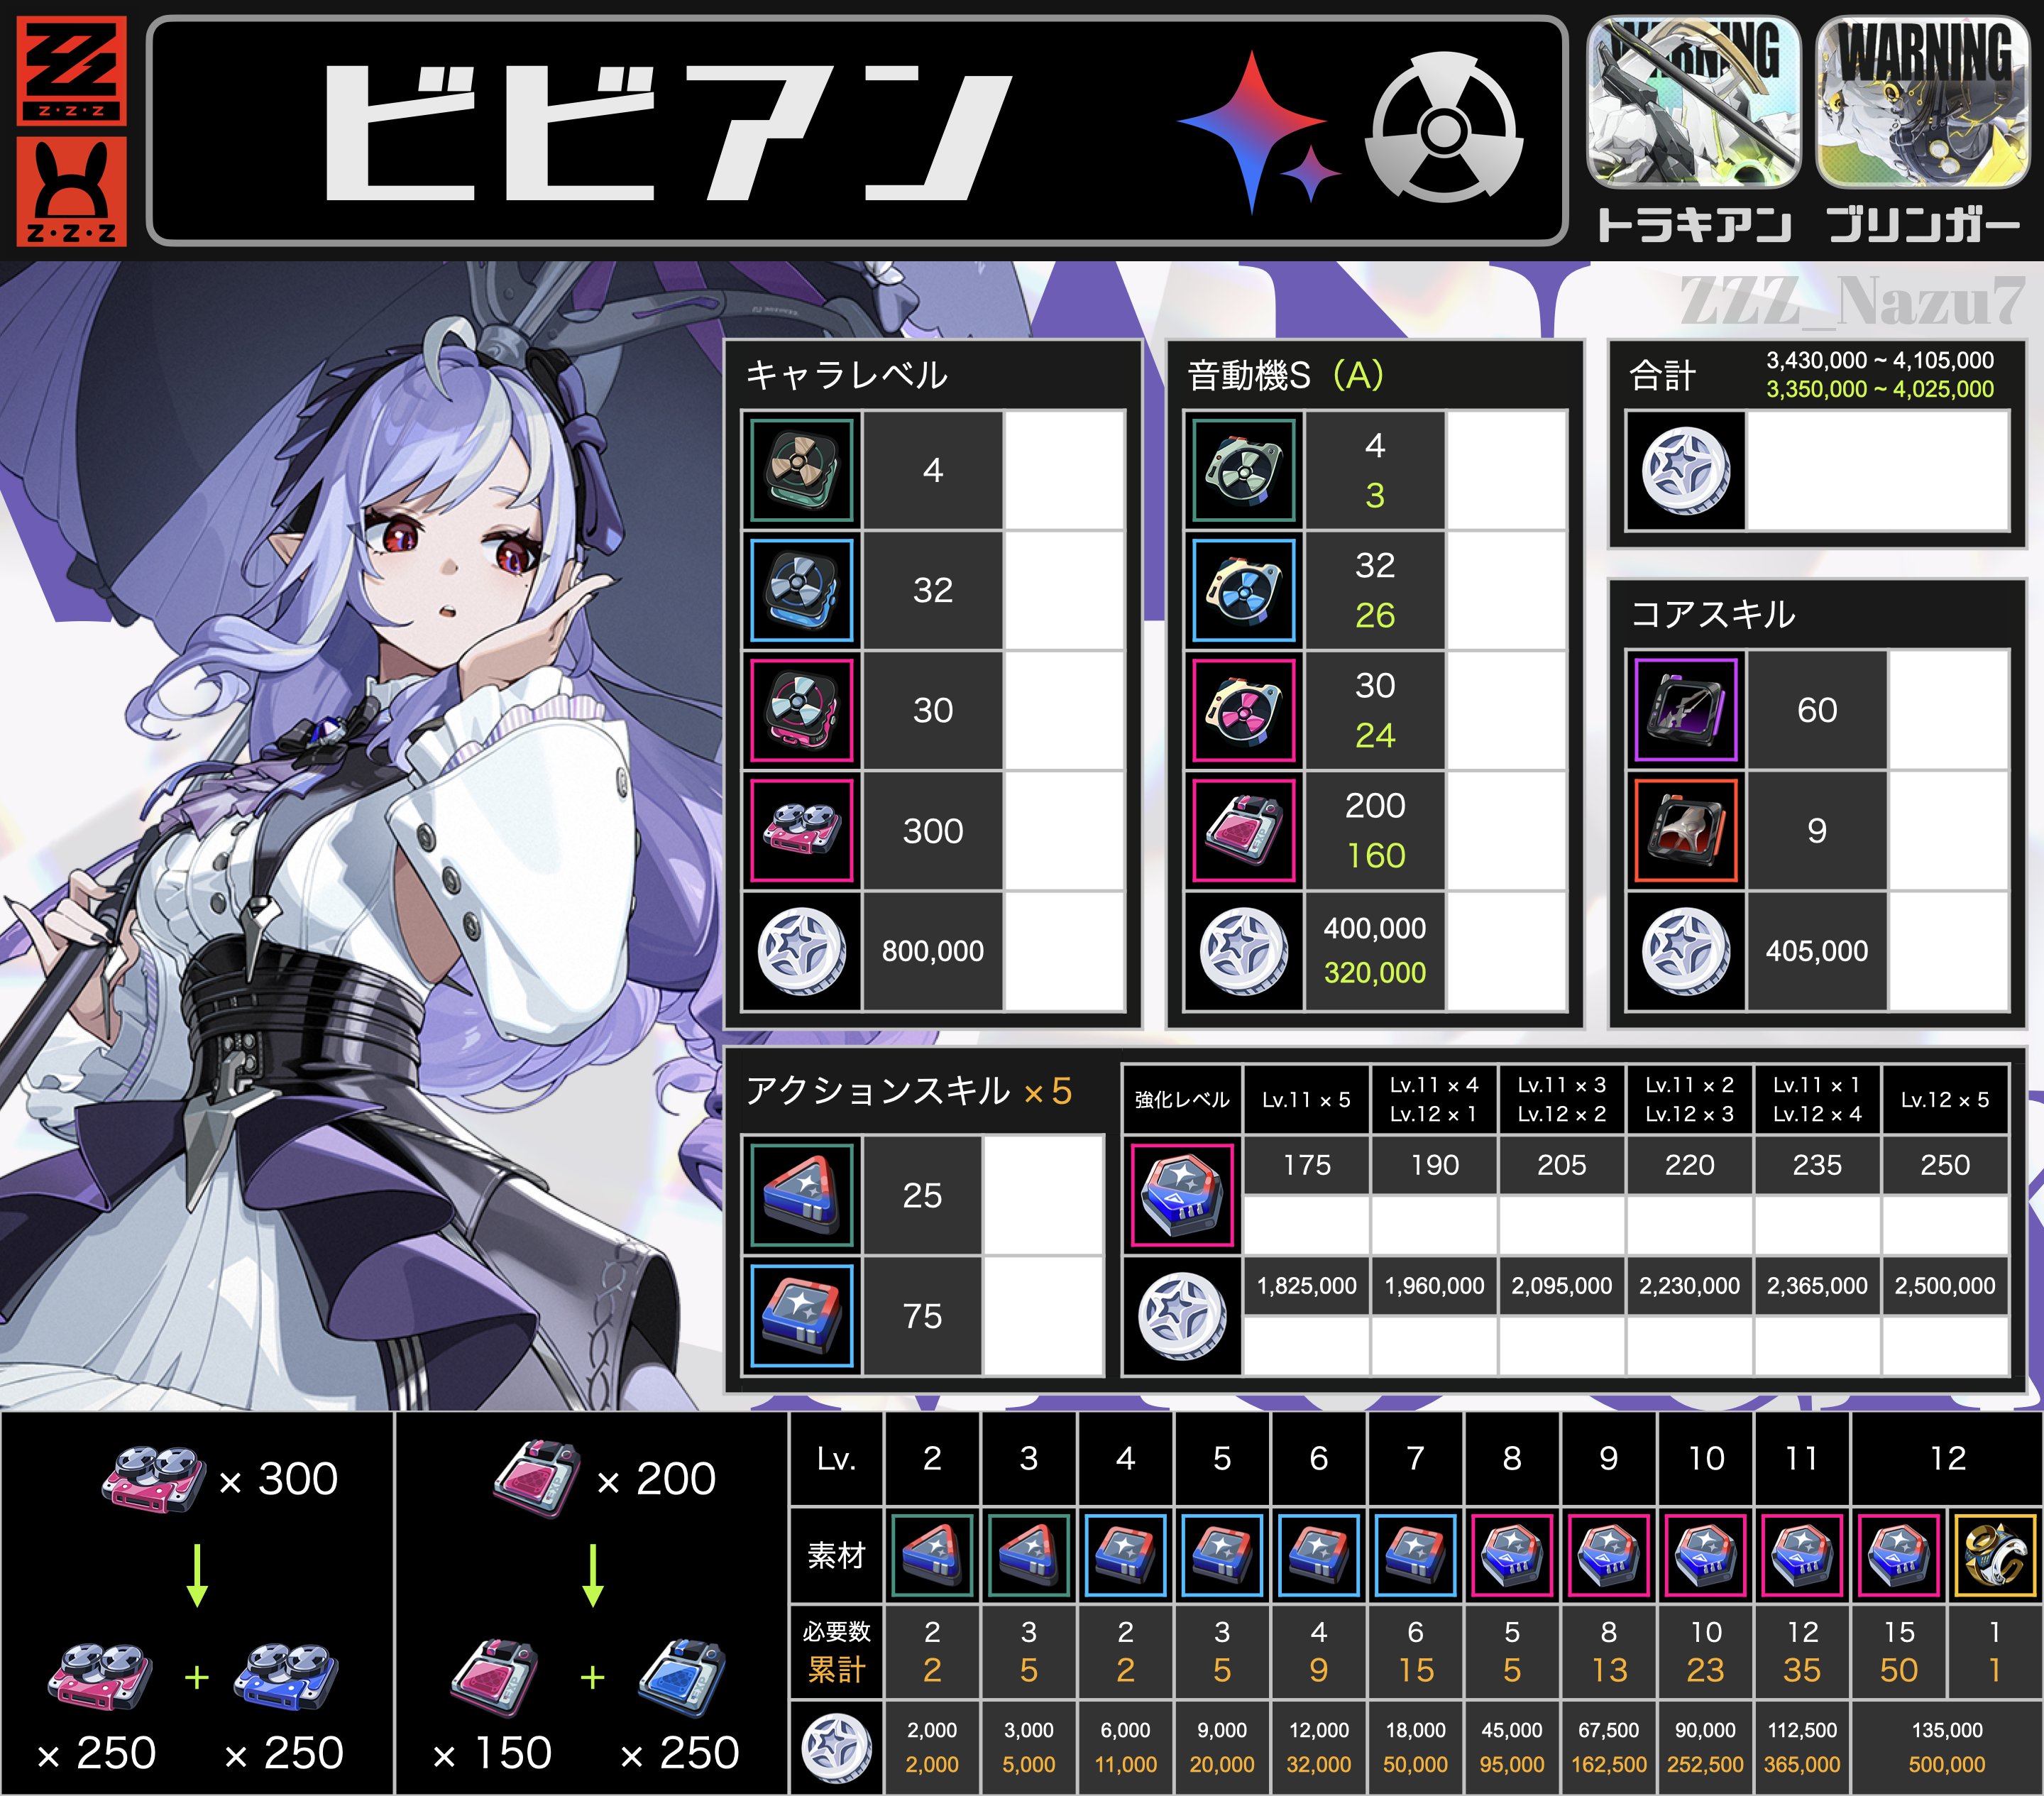Select the purple-bordered core skill material beside 60

1686,710
